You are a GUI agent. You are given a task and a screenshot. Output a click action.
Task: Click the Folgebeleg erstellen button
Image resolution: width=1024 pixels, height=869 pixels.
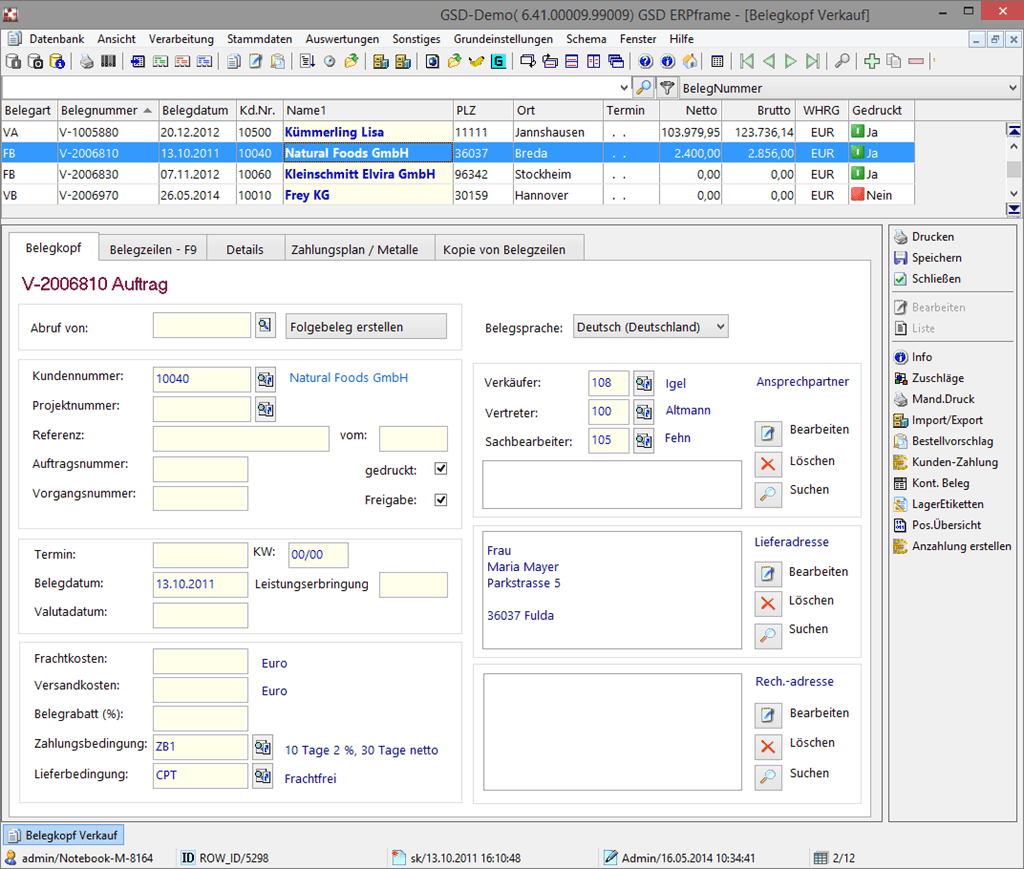pyautogui.click(x=366, y=326)
